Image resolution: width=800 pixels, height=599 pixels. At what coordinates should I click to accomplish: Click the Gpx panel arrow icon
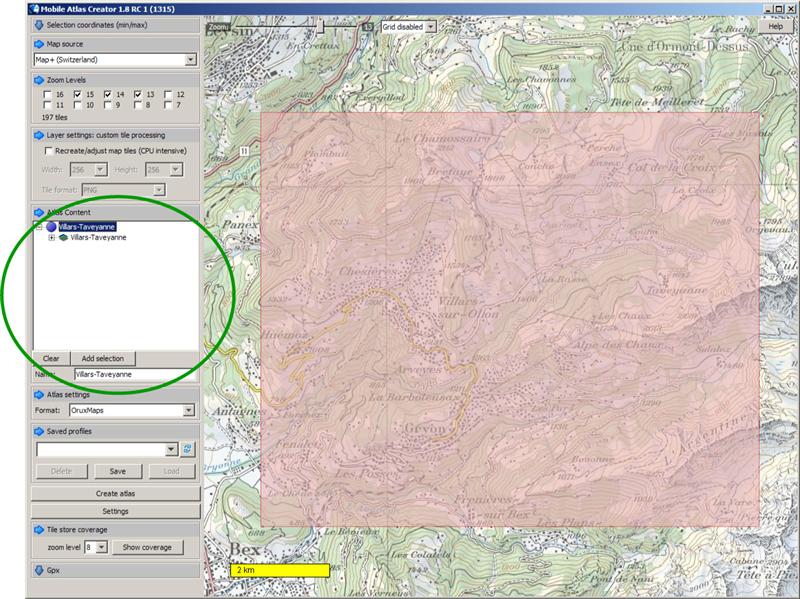point(39,569)
